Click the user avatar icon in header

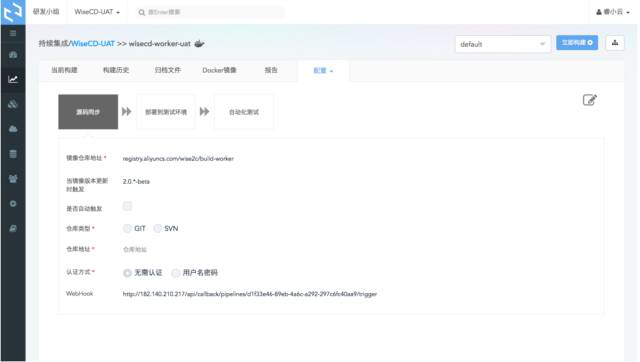tap(599, 12)
